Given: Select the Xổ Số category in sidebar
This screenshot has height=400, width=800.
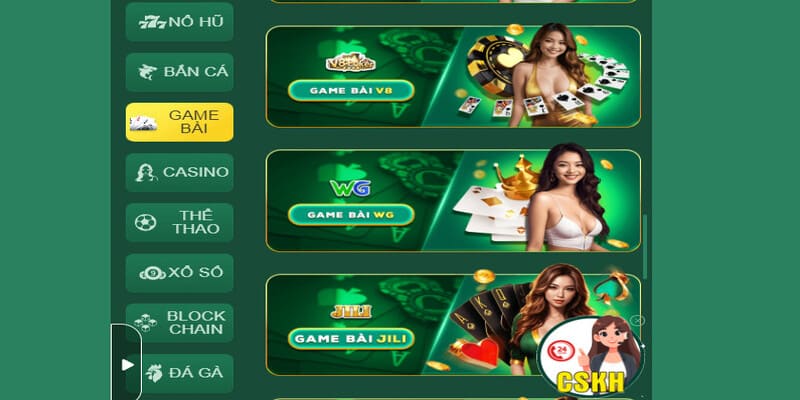Looking at the screenshot, I should coord(180,273).
